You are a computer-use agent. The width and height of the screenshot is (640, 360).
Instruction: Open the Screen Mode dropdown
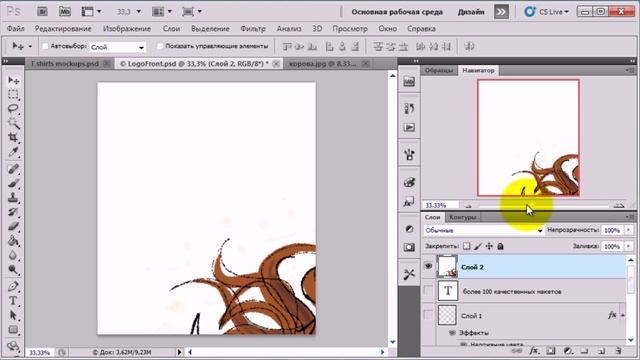192,11
